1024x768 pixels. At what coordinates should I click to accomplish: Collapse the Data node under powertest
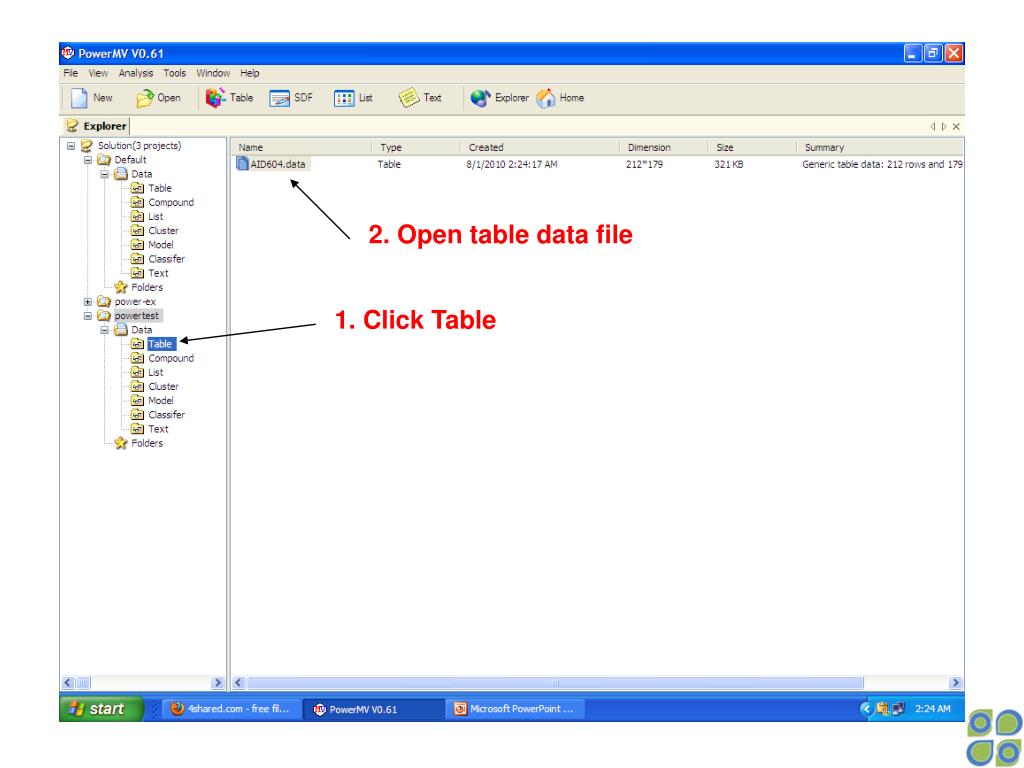[x=104, y=330]
